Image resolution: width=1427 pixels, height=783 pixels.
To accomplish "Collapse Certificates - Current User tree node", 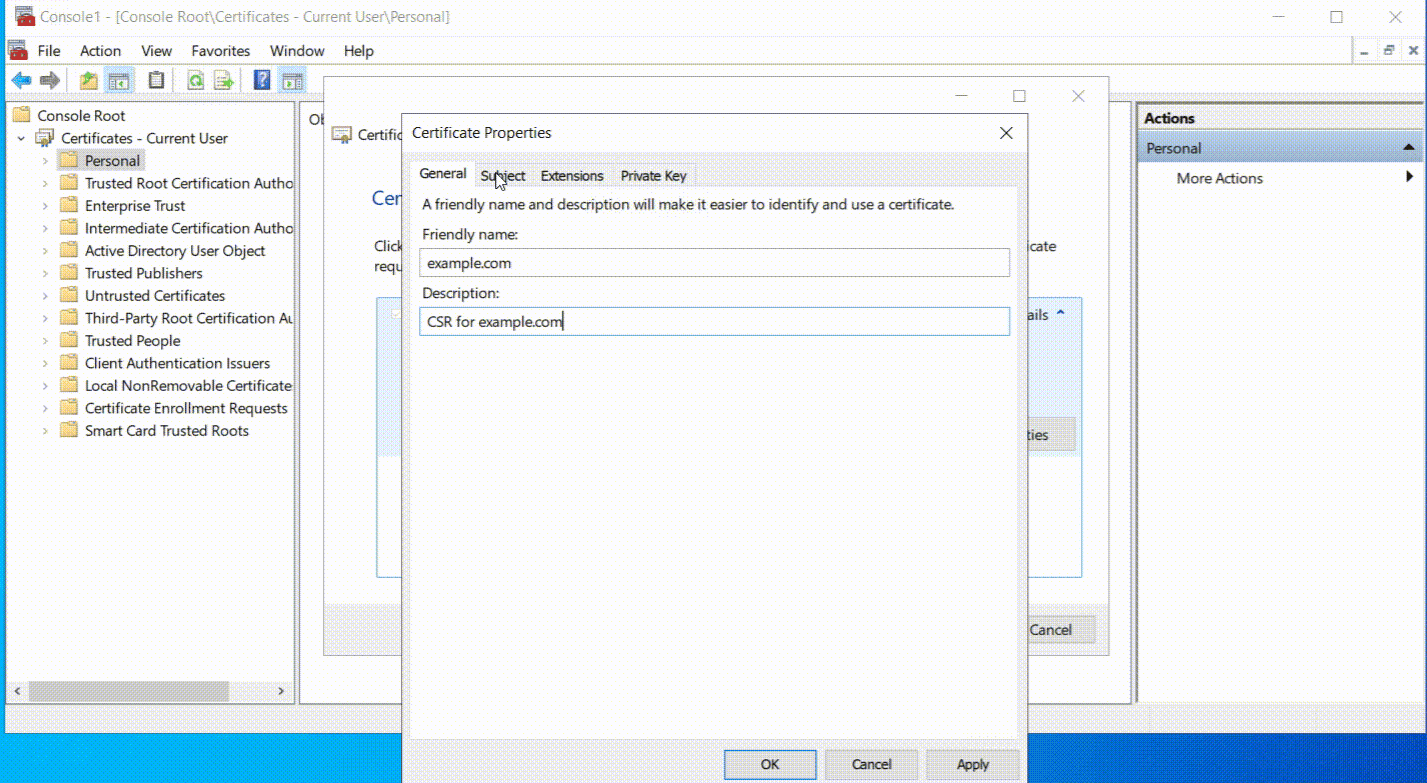I will point(22,138).
